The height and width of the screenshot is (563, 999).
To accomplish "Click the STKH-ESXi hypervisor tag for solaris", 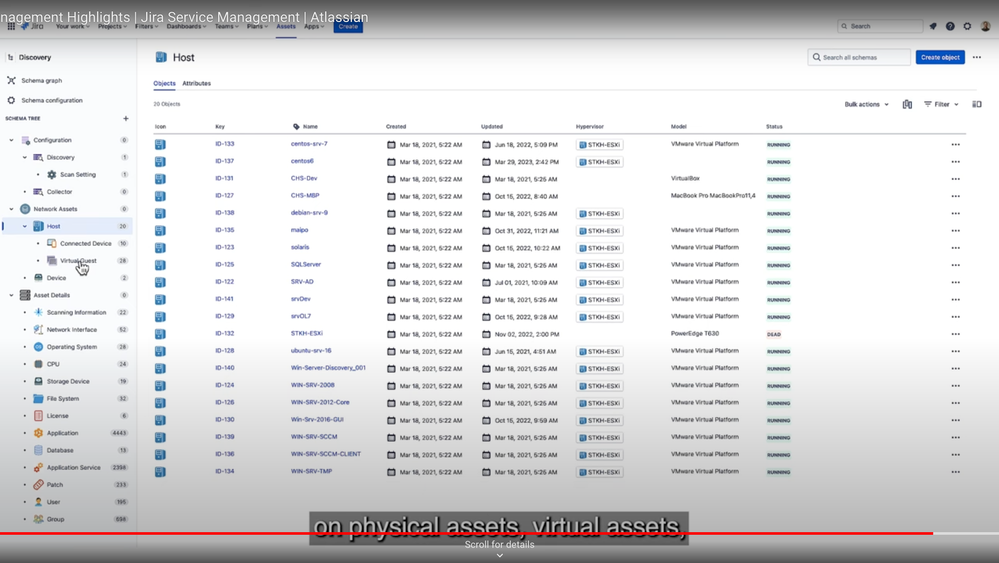I will point(600,248).
